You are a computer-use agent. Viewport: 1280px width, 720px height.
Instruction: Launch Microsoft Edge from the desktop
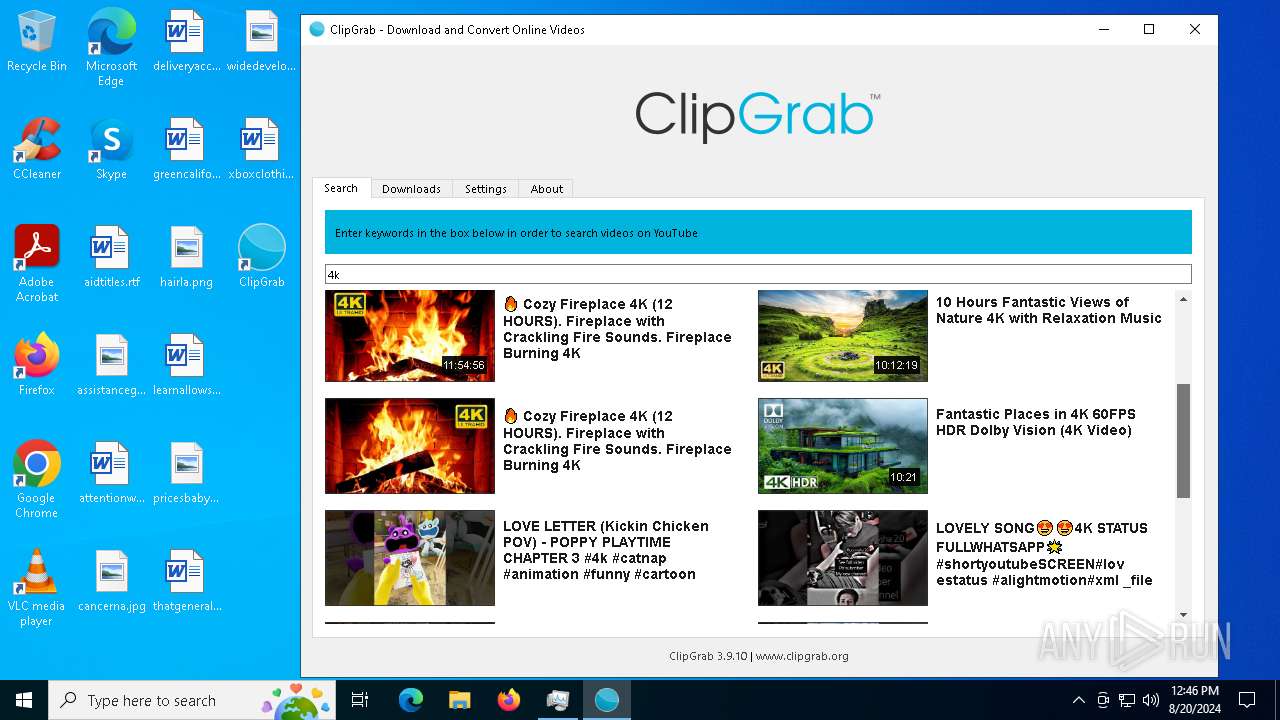tap(111, 48)
